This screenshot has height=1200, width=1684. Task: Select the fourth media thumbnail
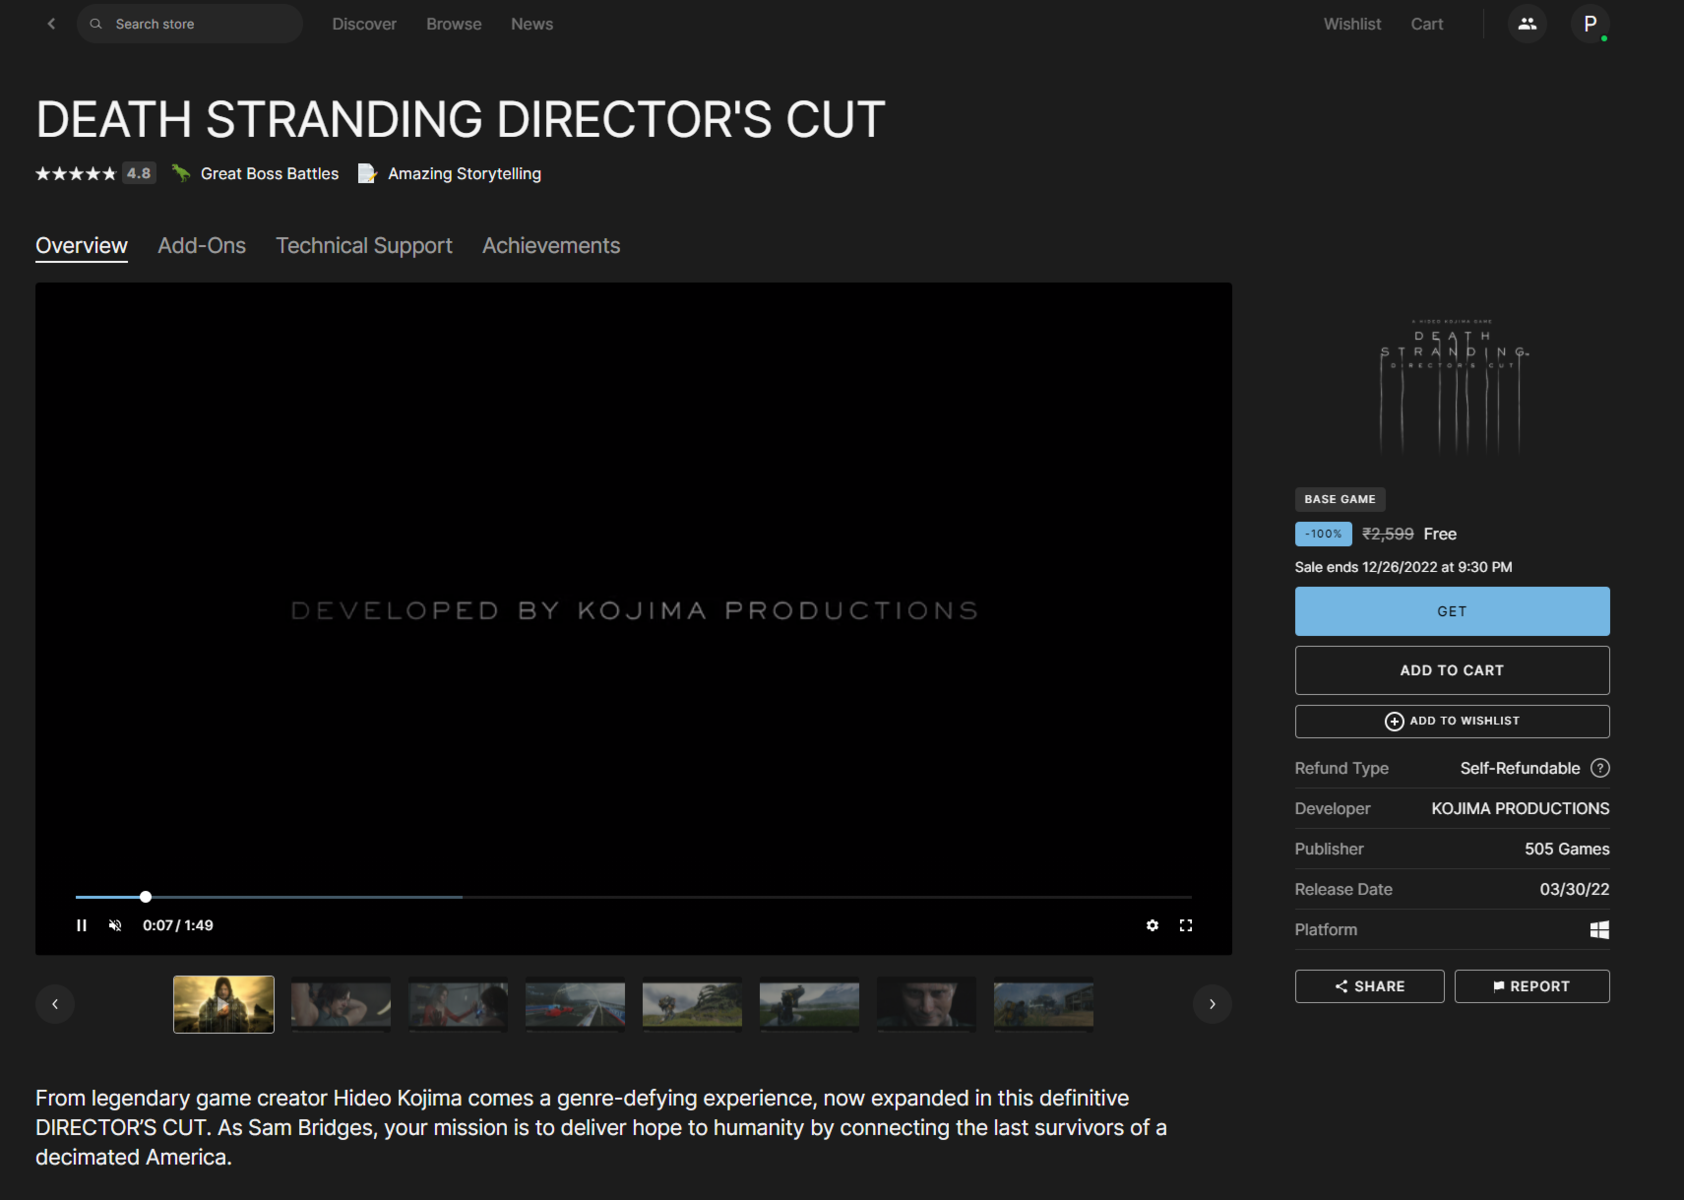click(x=575, y=1004)
